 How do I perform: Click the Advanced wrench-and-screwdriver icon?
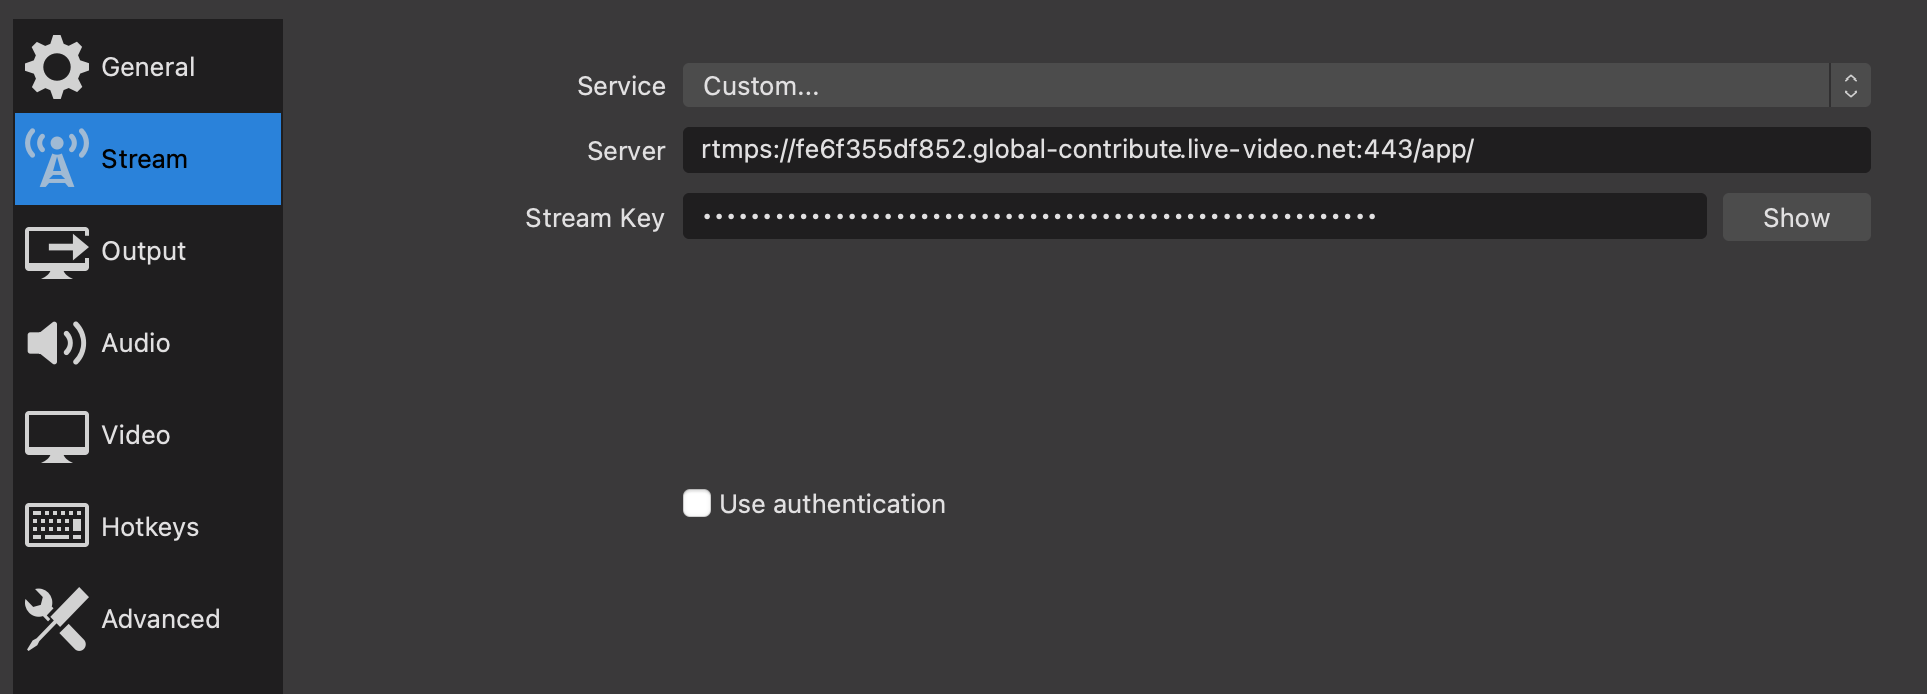tap(57, 619)
